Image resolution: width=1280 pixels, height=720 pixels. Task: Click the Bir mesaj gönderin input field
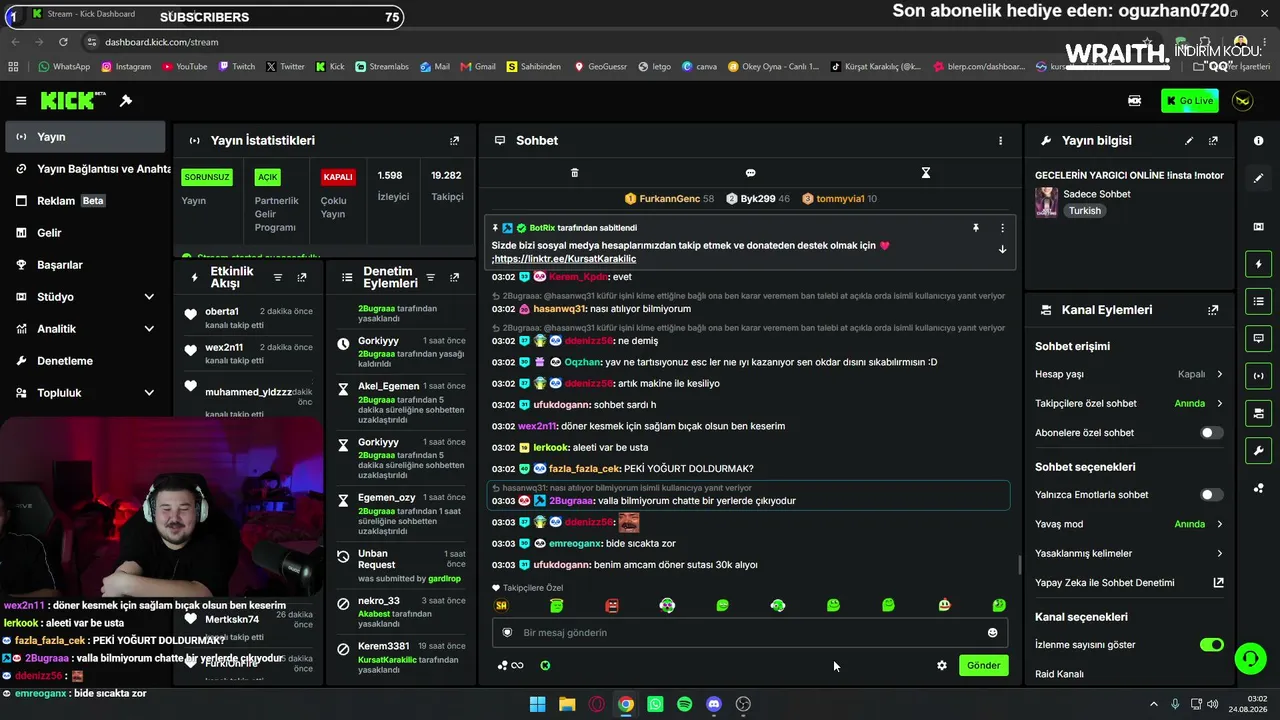click(x=750, y=632)
